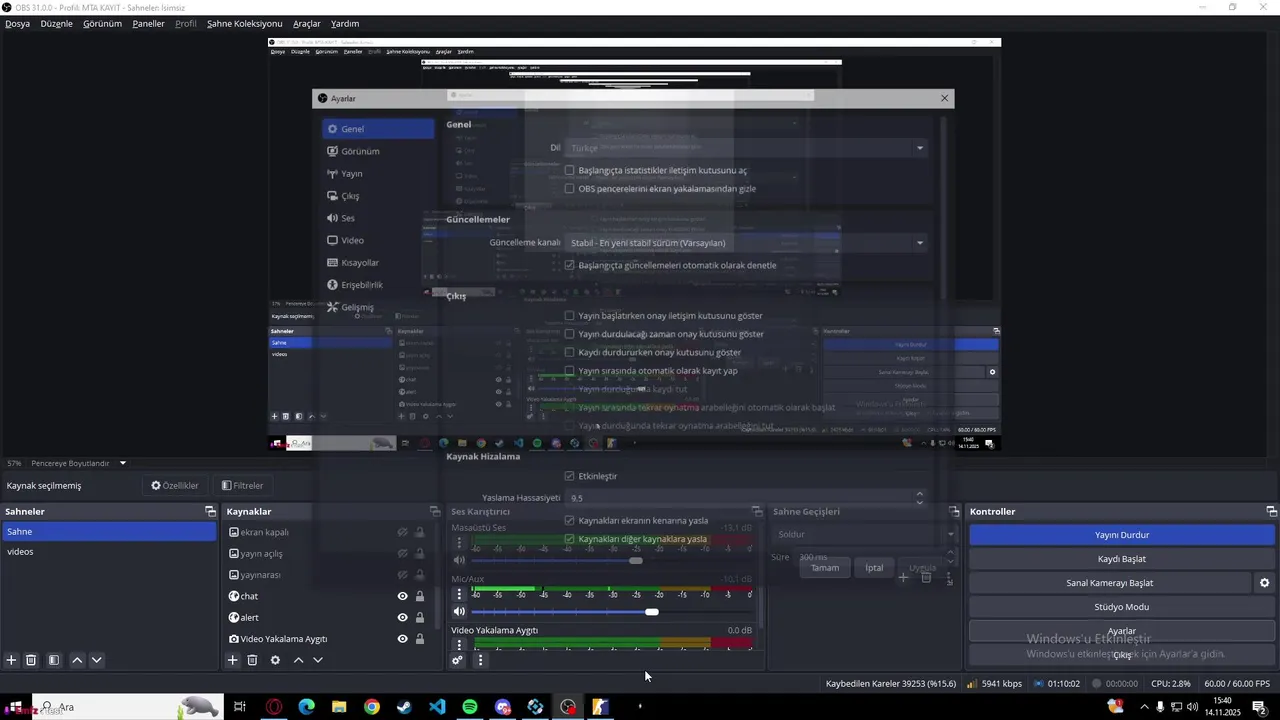Open the Sahne Koleksiyonu menu
The width and height of the screenshot is (1280, 720).
click(244, 23)
